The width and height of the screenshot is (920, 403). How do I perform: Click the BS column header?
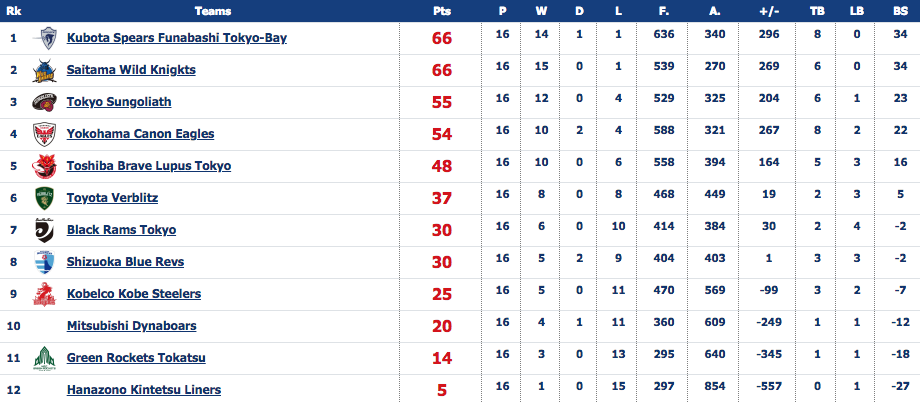point(900,11)
